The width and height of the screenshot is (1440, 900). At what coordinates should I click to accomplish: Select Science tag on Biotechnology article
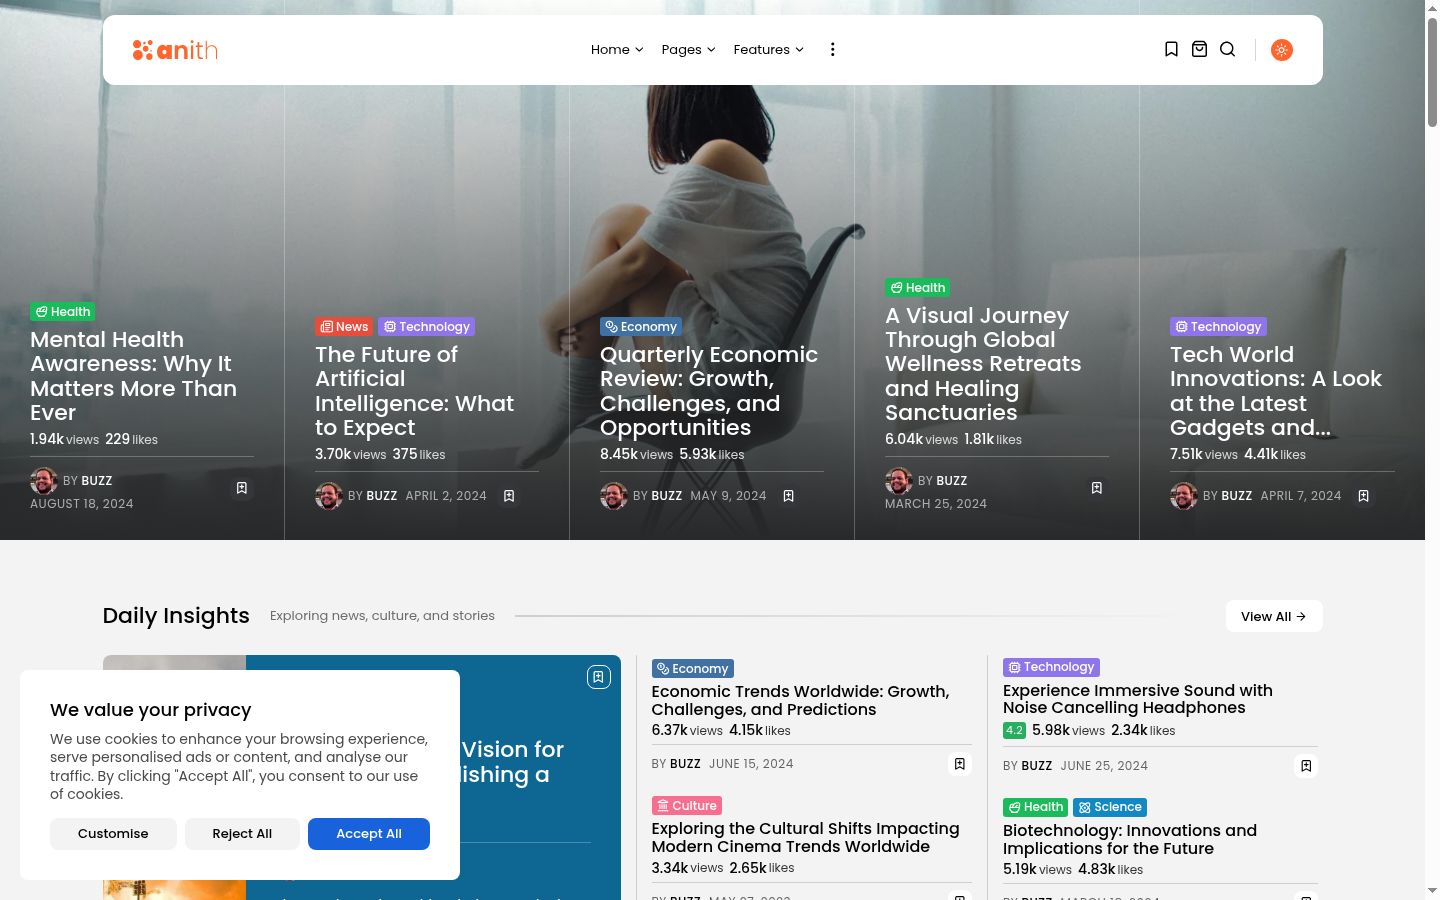tap(1110, 807)
